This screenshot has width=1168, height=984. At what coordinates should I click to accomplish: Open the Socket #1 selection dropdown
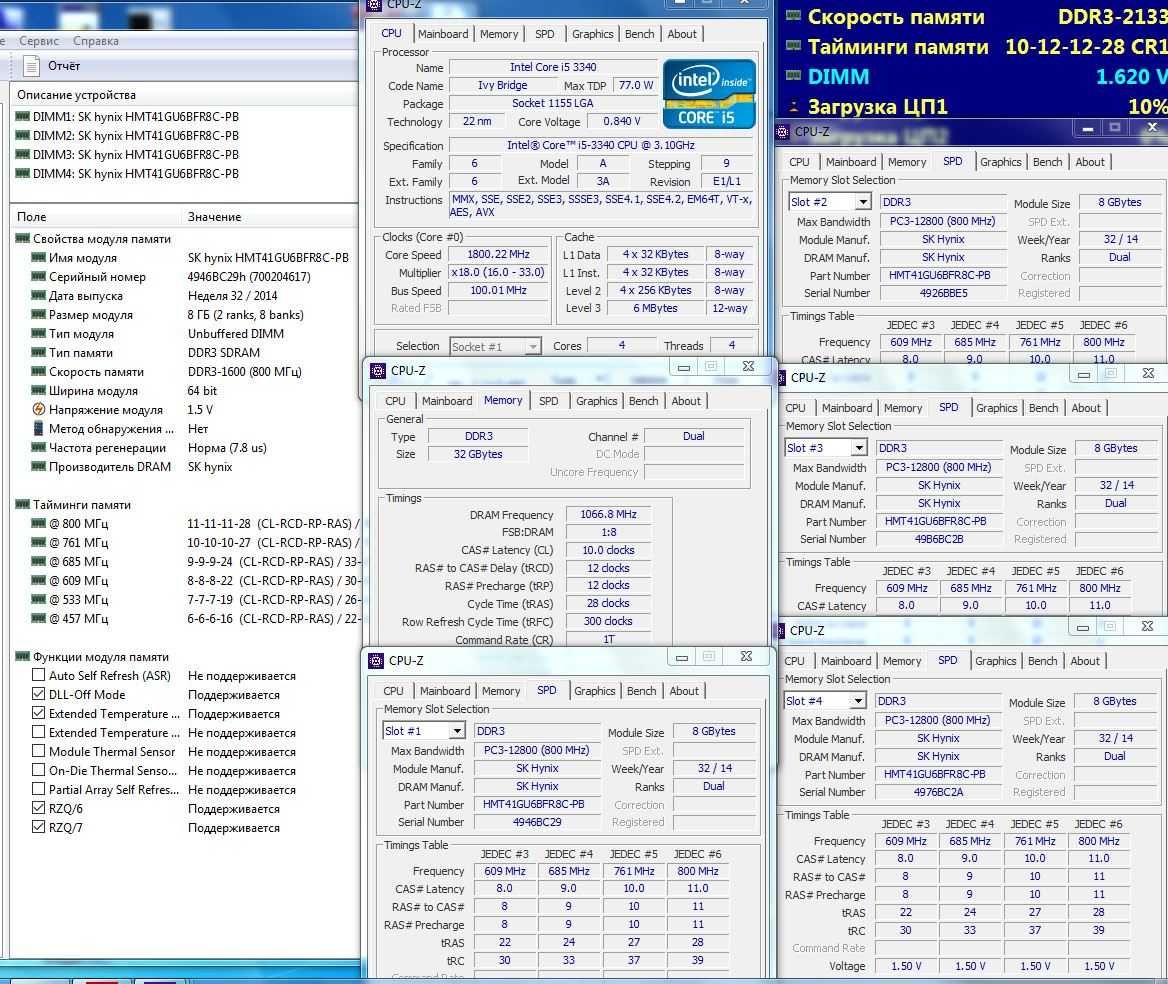[x=532, y=346]
